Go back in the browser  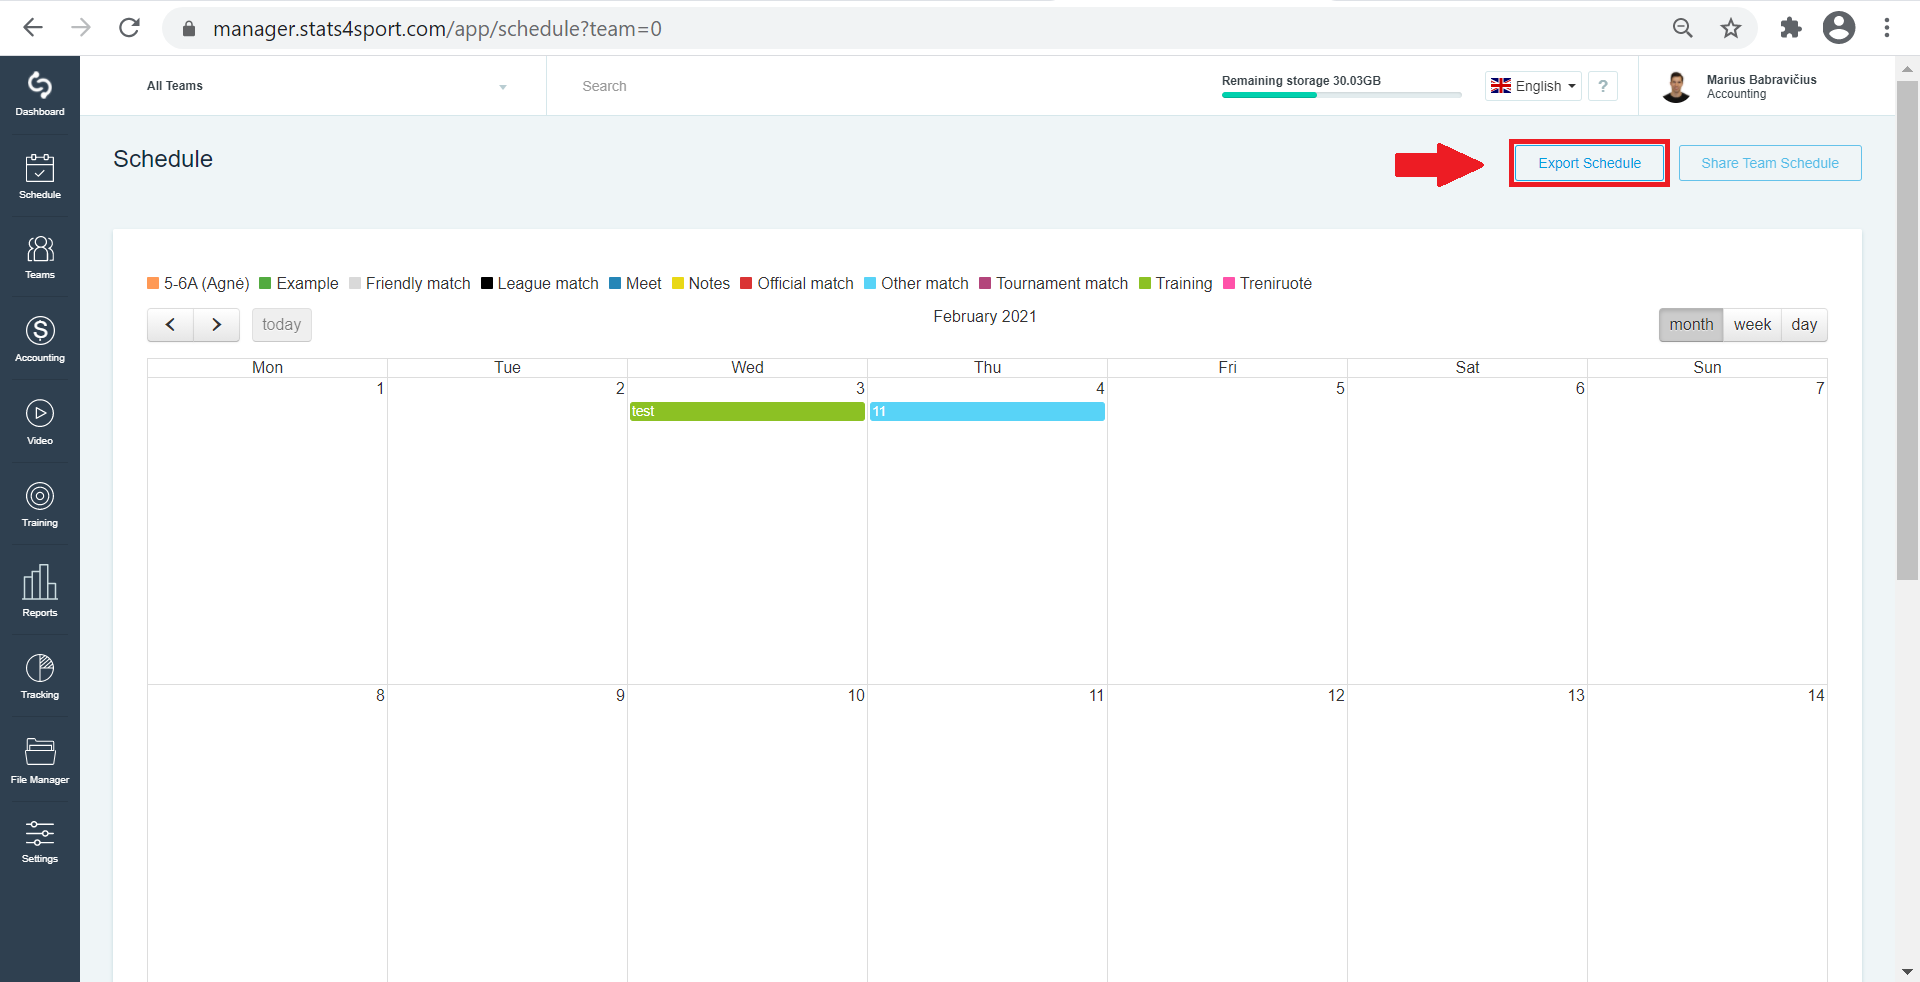click(33, 28)
